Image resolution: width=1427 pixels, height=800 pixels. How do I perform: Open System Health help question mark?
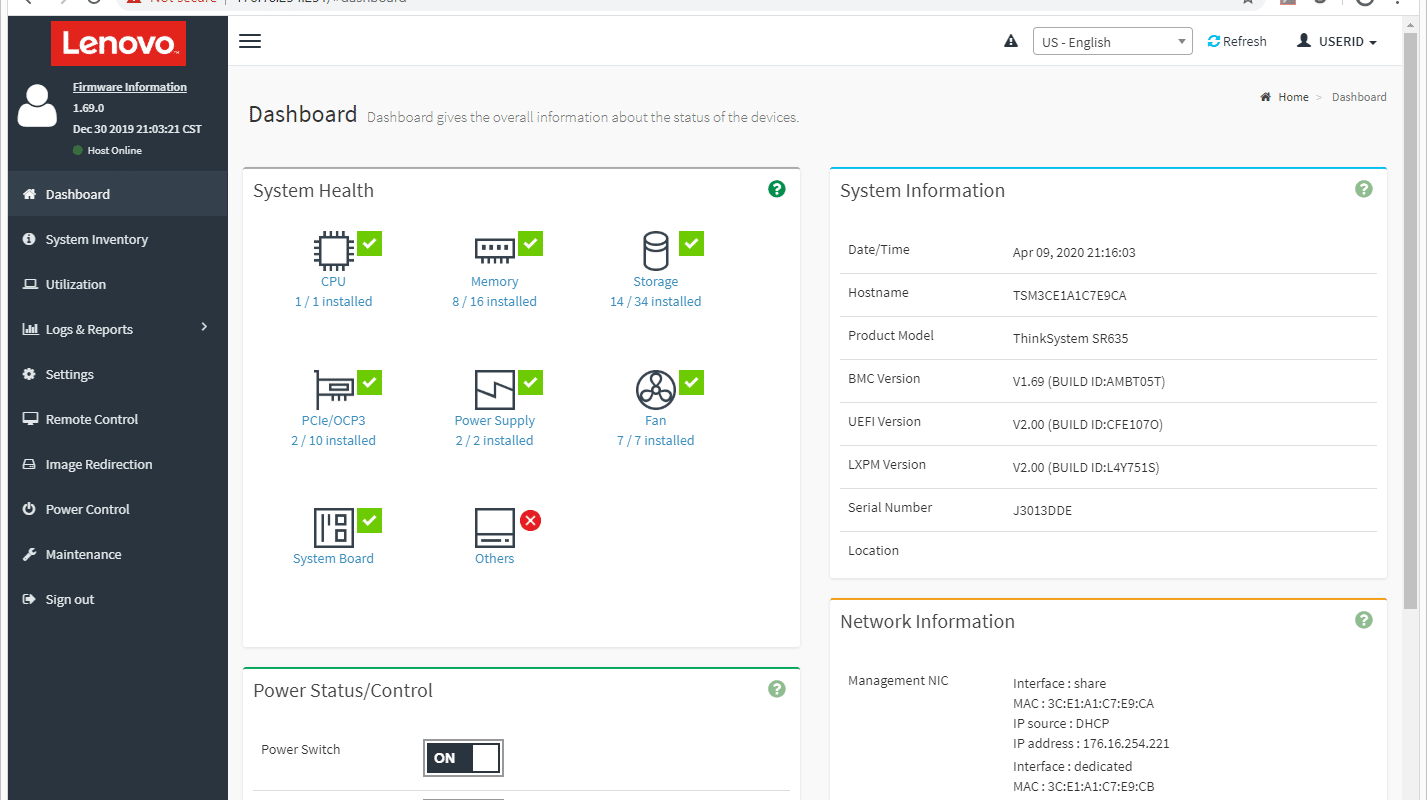click(x=777, y=189)
